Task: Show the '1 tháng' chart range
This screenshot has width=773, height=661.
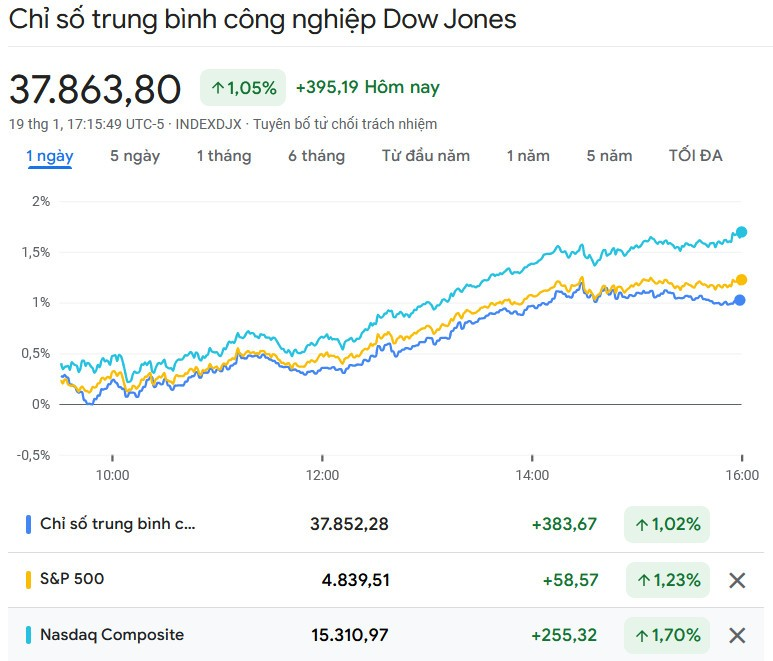Action: pos(224,156)
